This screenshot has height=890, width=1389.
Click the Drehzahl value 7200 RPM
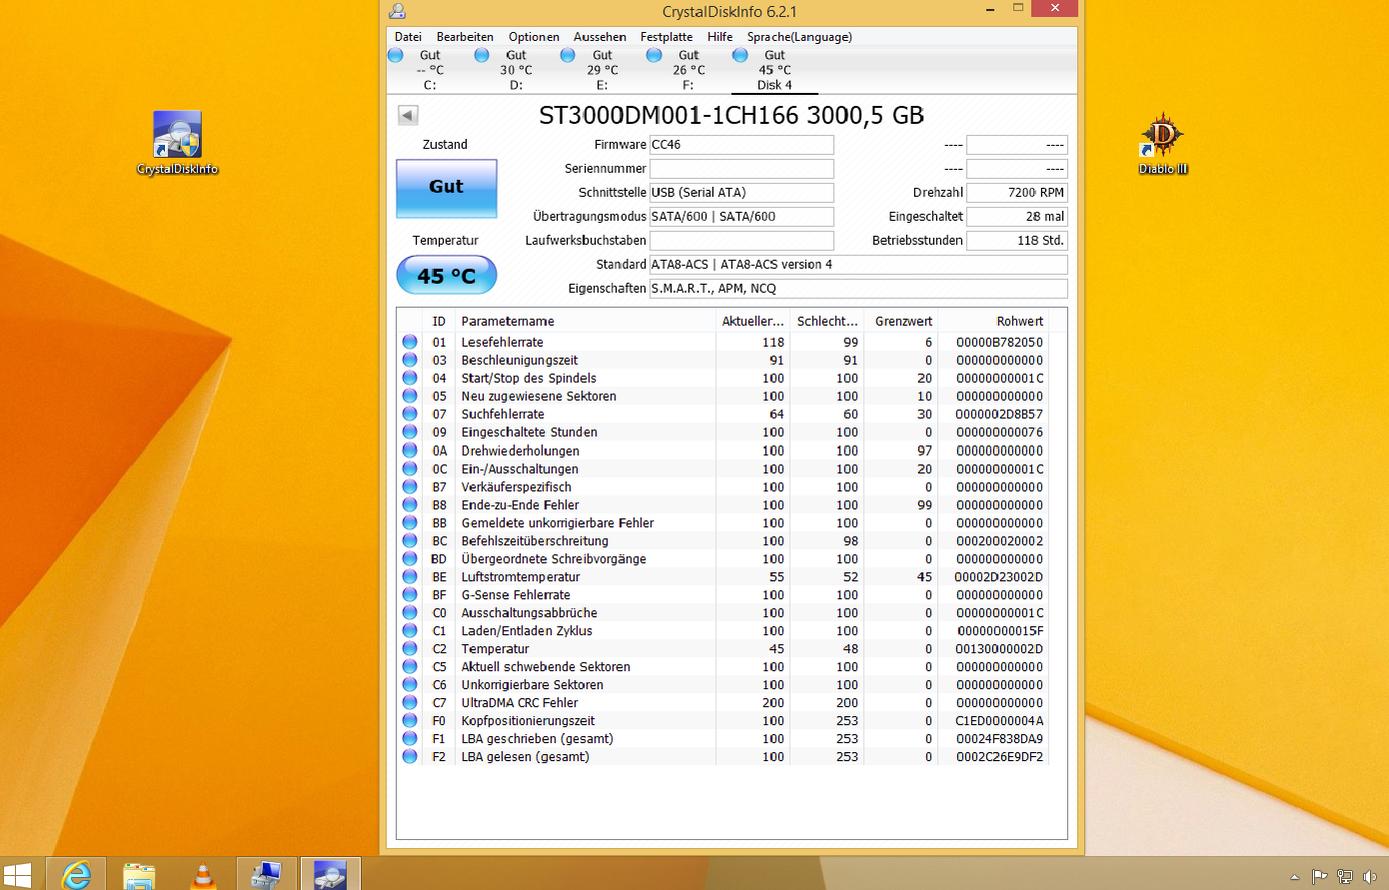[x=1017, y=193]
